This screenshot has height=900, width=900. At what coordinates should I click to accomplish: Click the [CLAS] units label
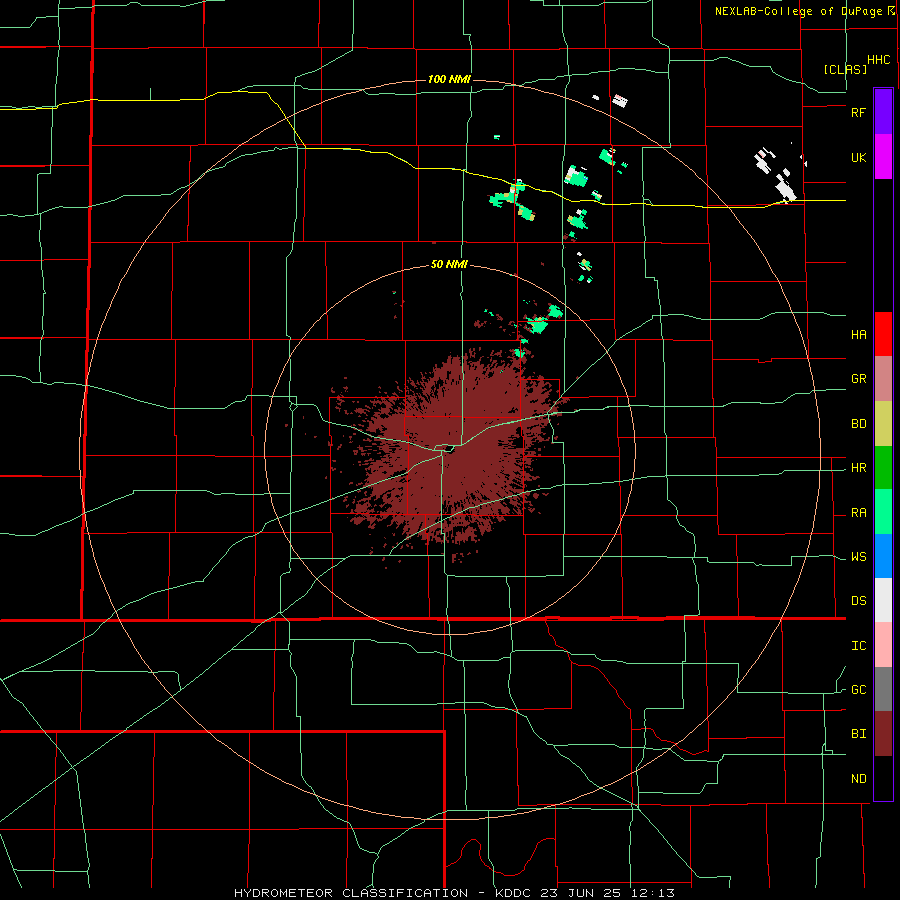(845, 69)
